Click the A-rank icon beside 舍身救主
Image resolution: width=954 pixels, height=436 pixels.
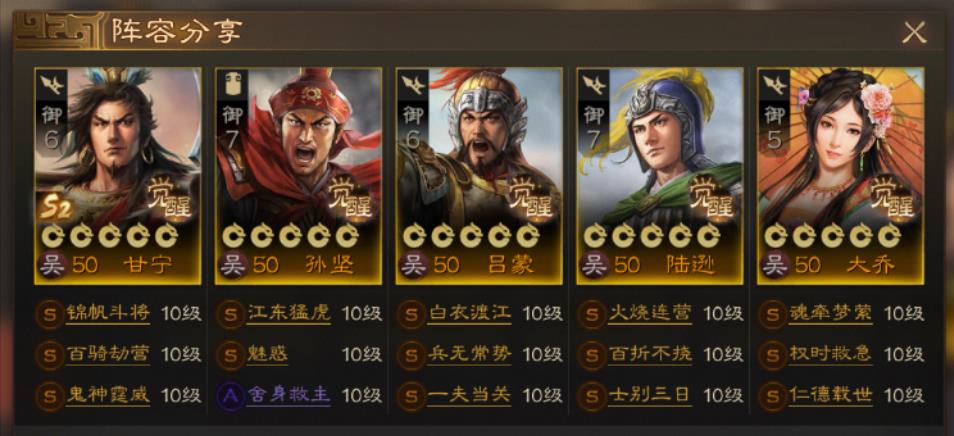[231, 396]
